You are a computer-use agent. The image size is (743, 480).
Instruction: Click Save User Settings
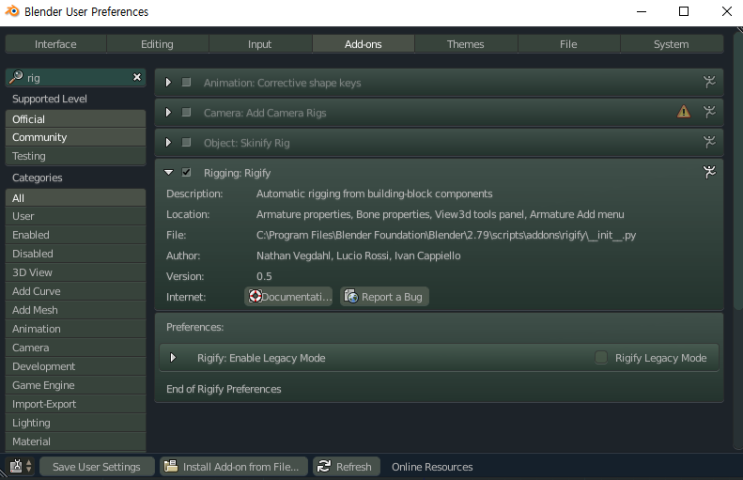97,467
